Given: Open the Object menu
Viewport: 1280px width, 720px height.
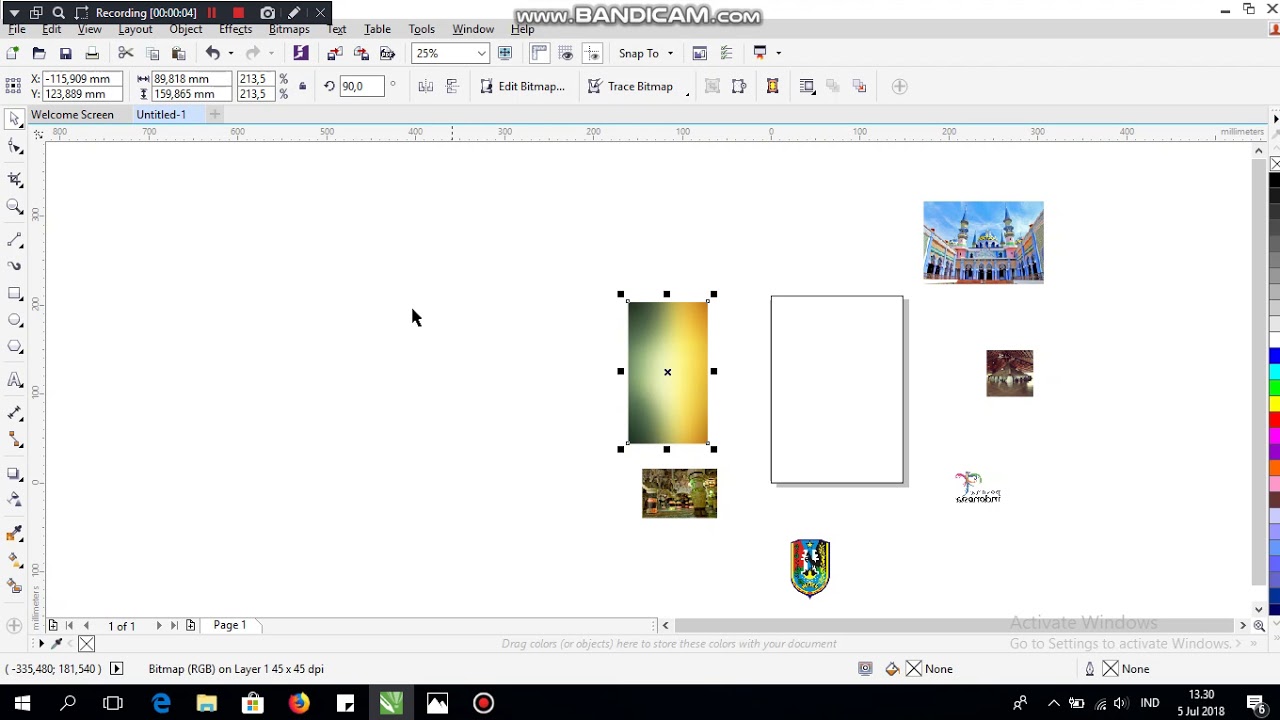Looking at the screenshot, I should click(186, 29).
